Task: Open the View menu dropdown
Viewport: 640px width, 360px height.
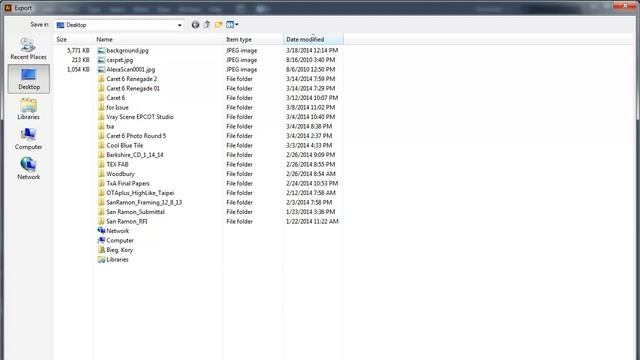Action: pyautogui.click(x=232, y=25)
